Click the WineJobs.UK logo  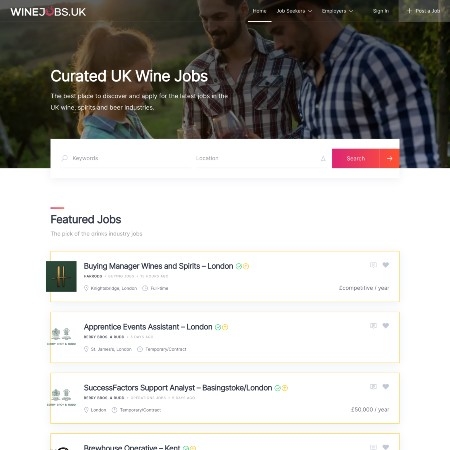pyautogui.click(x=48, y=12)
